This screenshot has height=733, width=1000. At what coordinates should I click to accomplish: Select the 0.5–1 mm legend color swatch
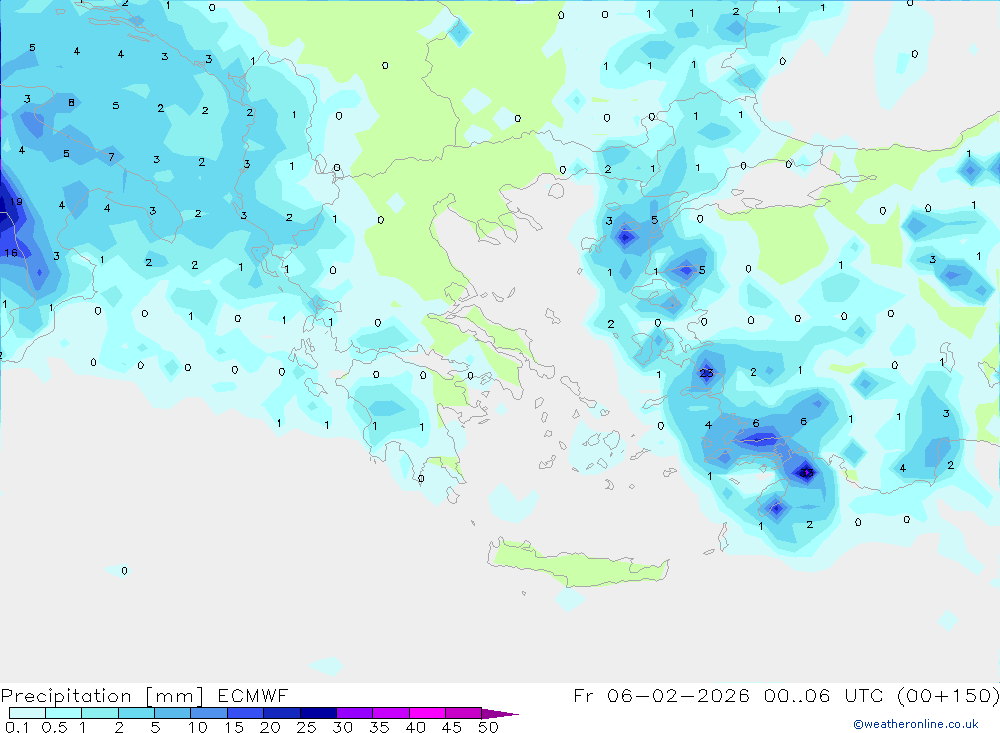[x=63, y=713]
